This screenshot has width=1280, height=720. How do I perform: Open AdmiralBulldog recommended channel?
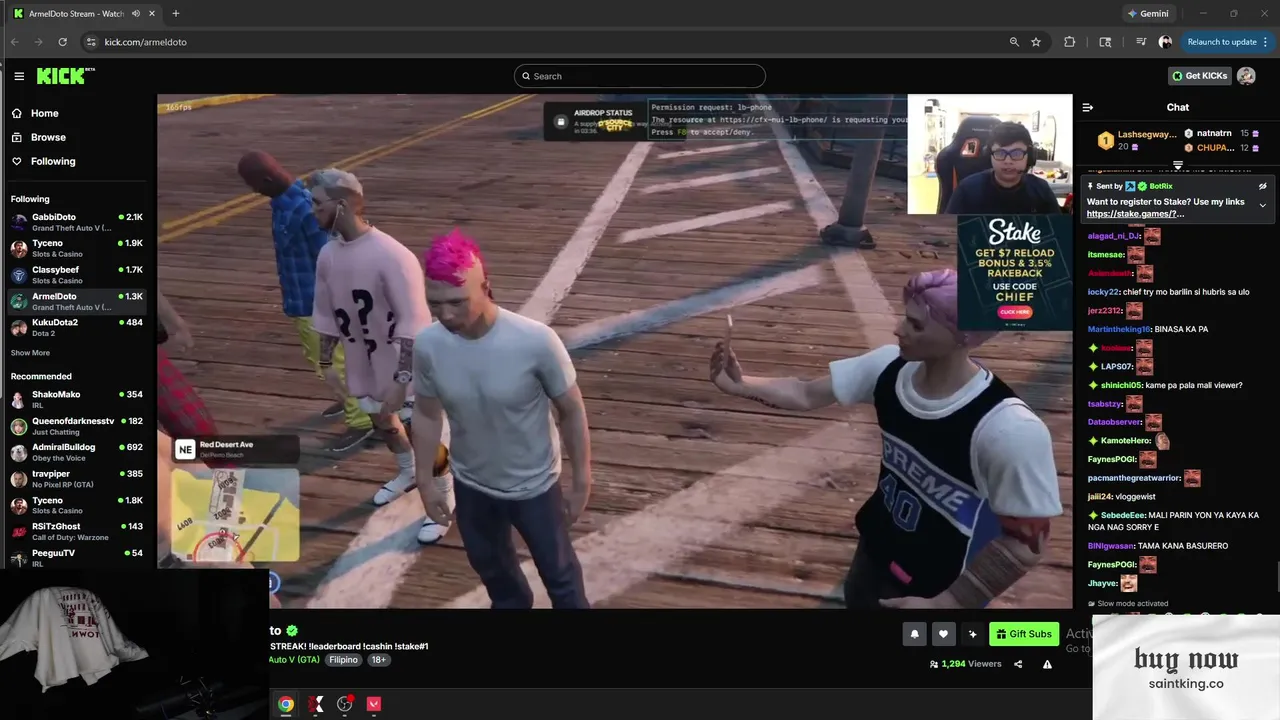pos(77,452)
